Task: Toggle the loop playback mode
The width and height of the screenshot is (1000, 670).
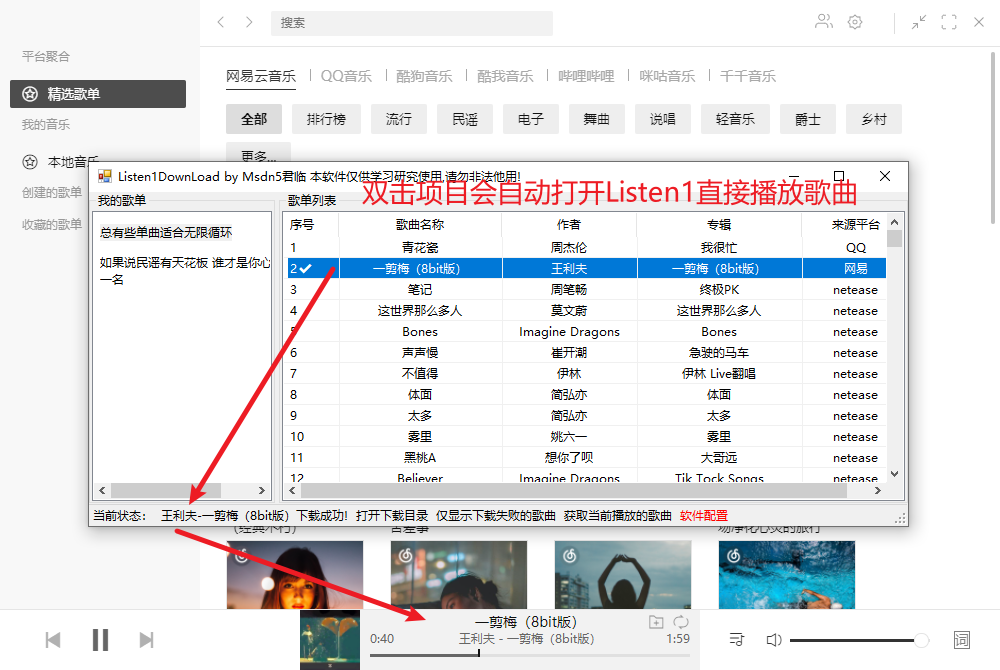Action: pos(681,622)
